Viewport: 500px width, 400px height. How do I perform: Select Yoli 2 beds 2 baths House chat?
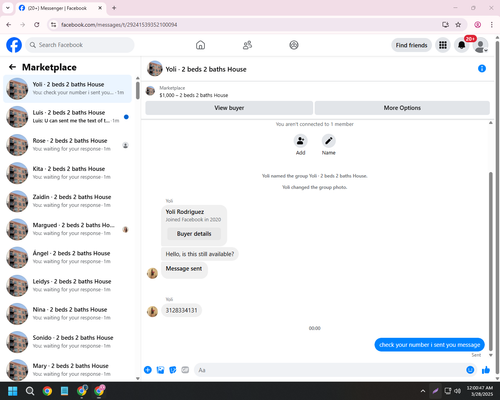click(68, 89)
